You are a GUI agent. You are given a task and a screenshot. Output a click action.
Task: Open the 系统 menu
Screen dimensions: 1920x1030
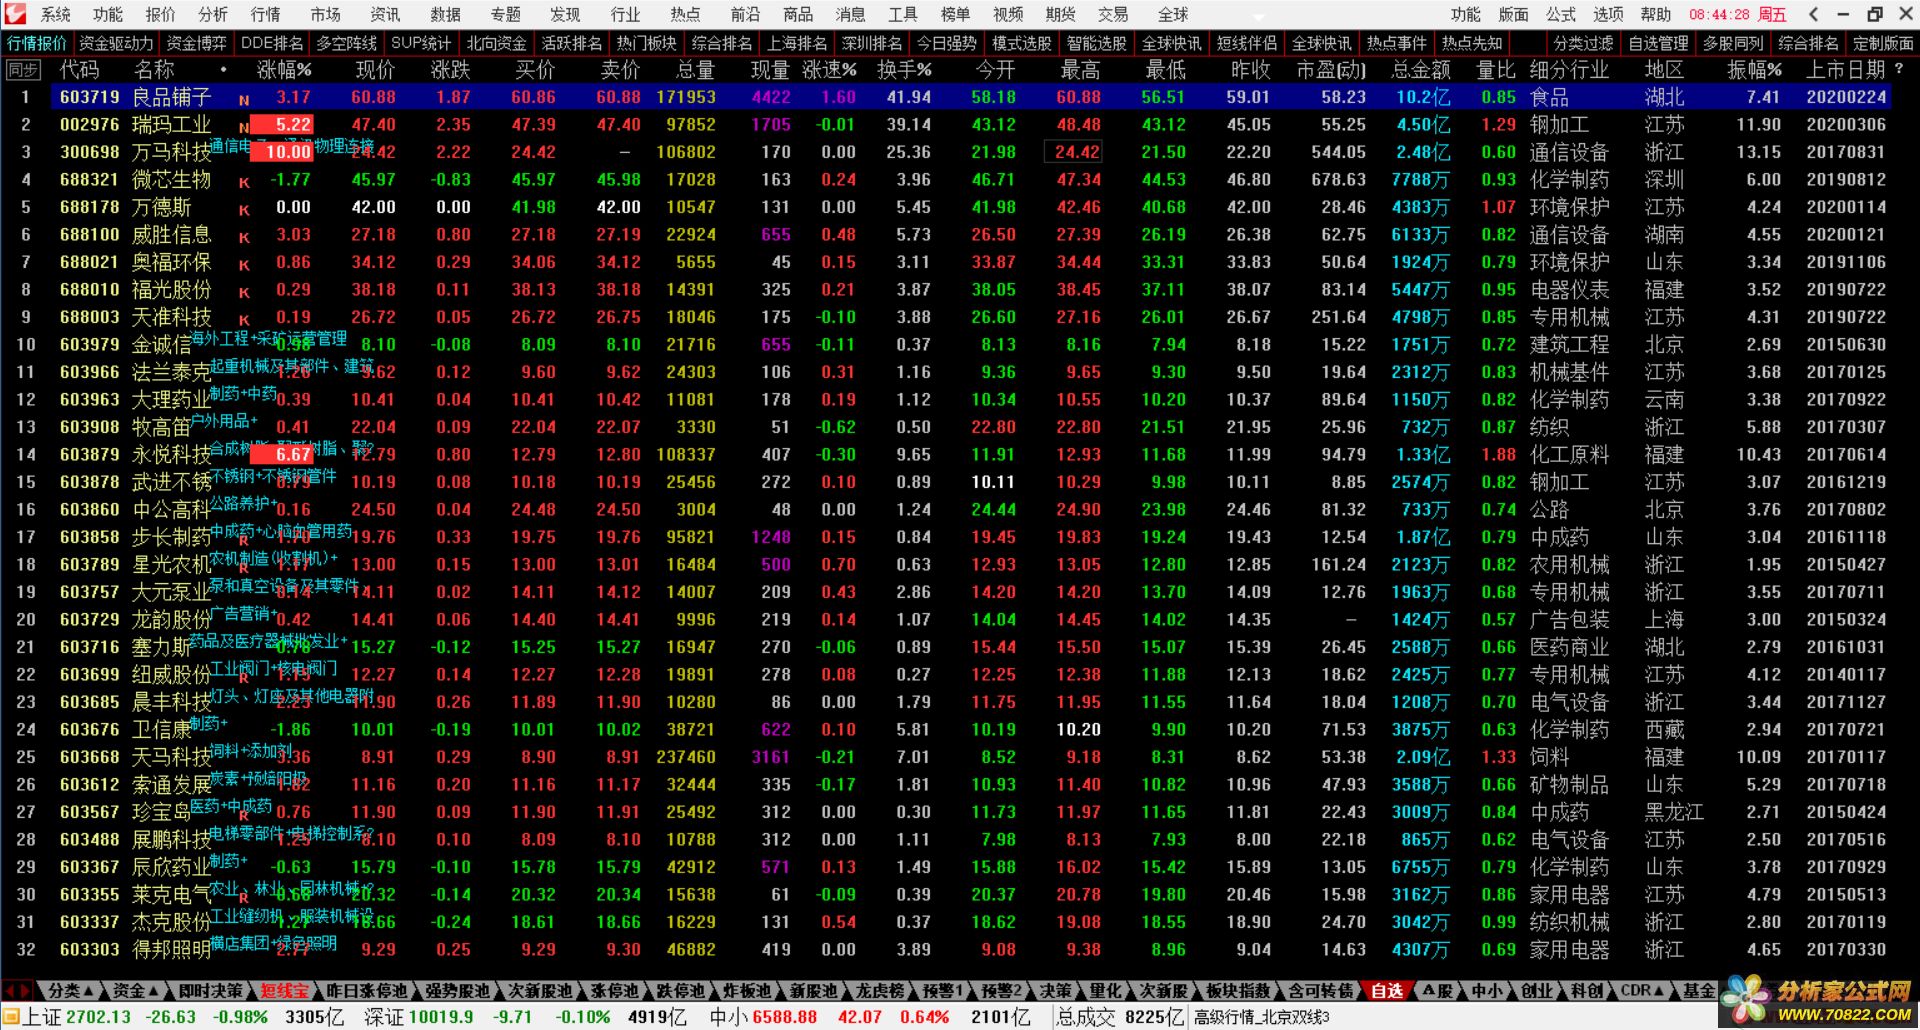[56, 14]
